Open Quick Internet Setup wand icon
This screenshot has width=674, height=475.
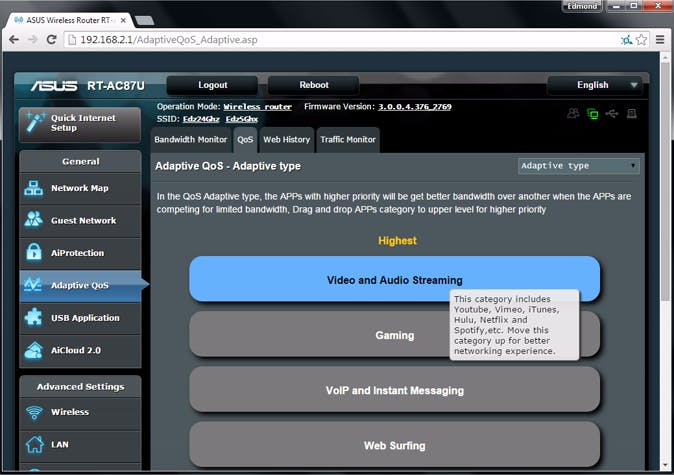pyautogui.click(x=35, y=123)
